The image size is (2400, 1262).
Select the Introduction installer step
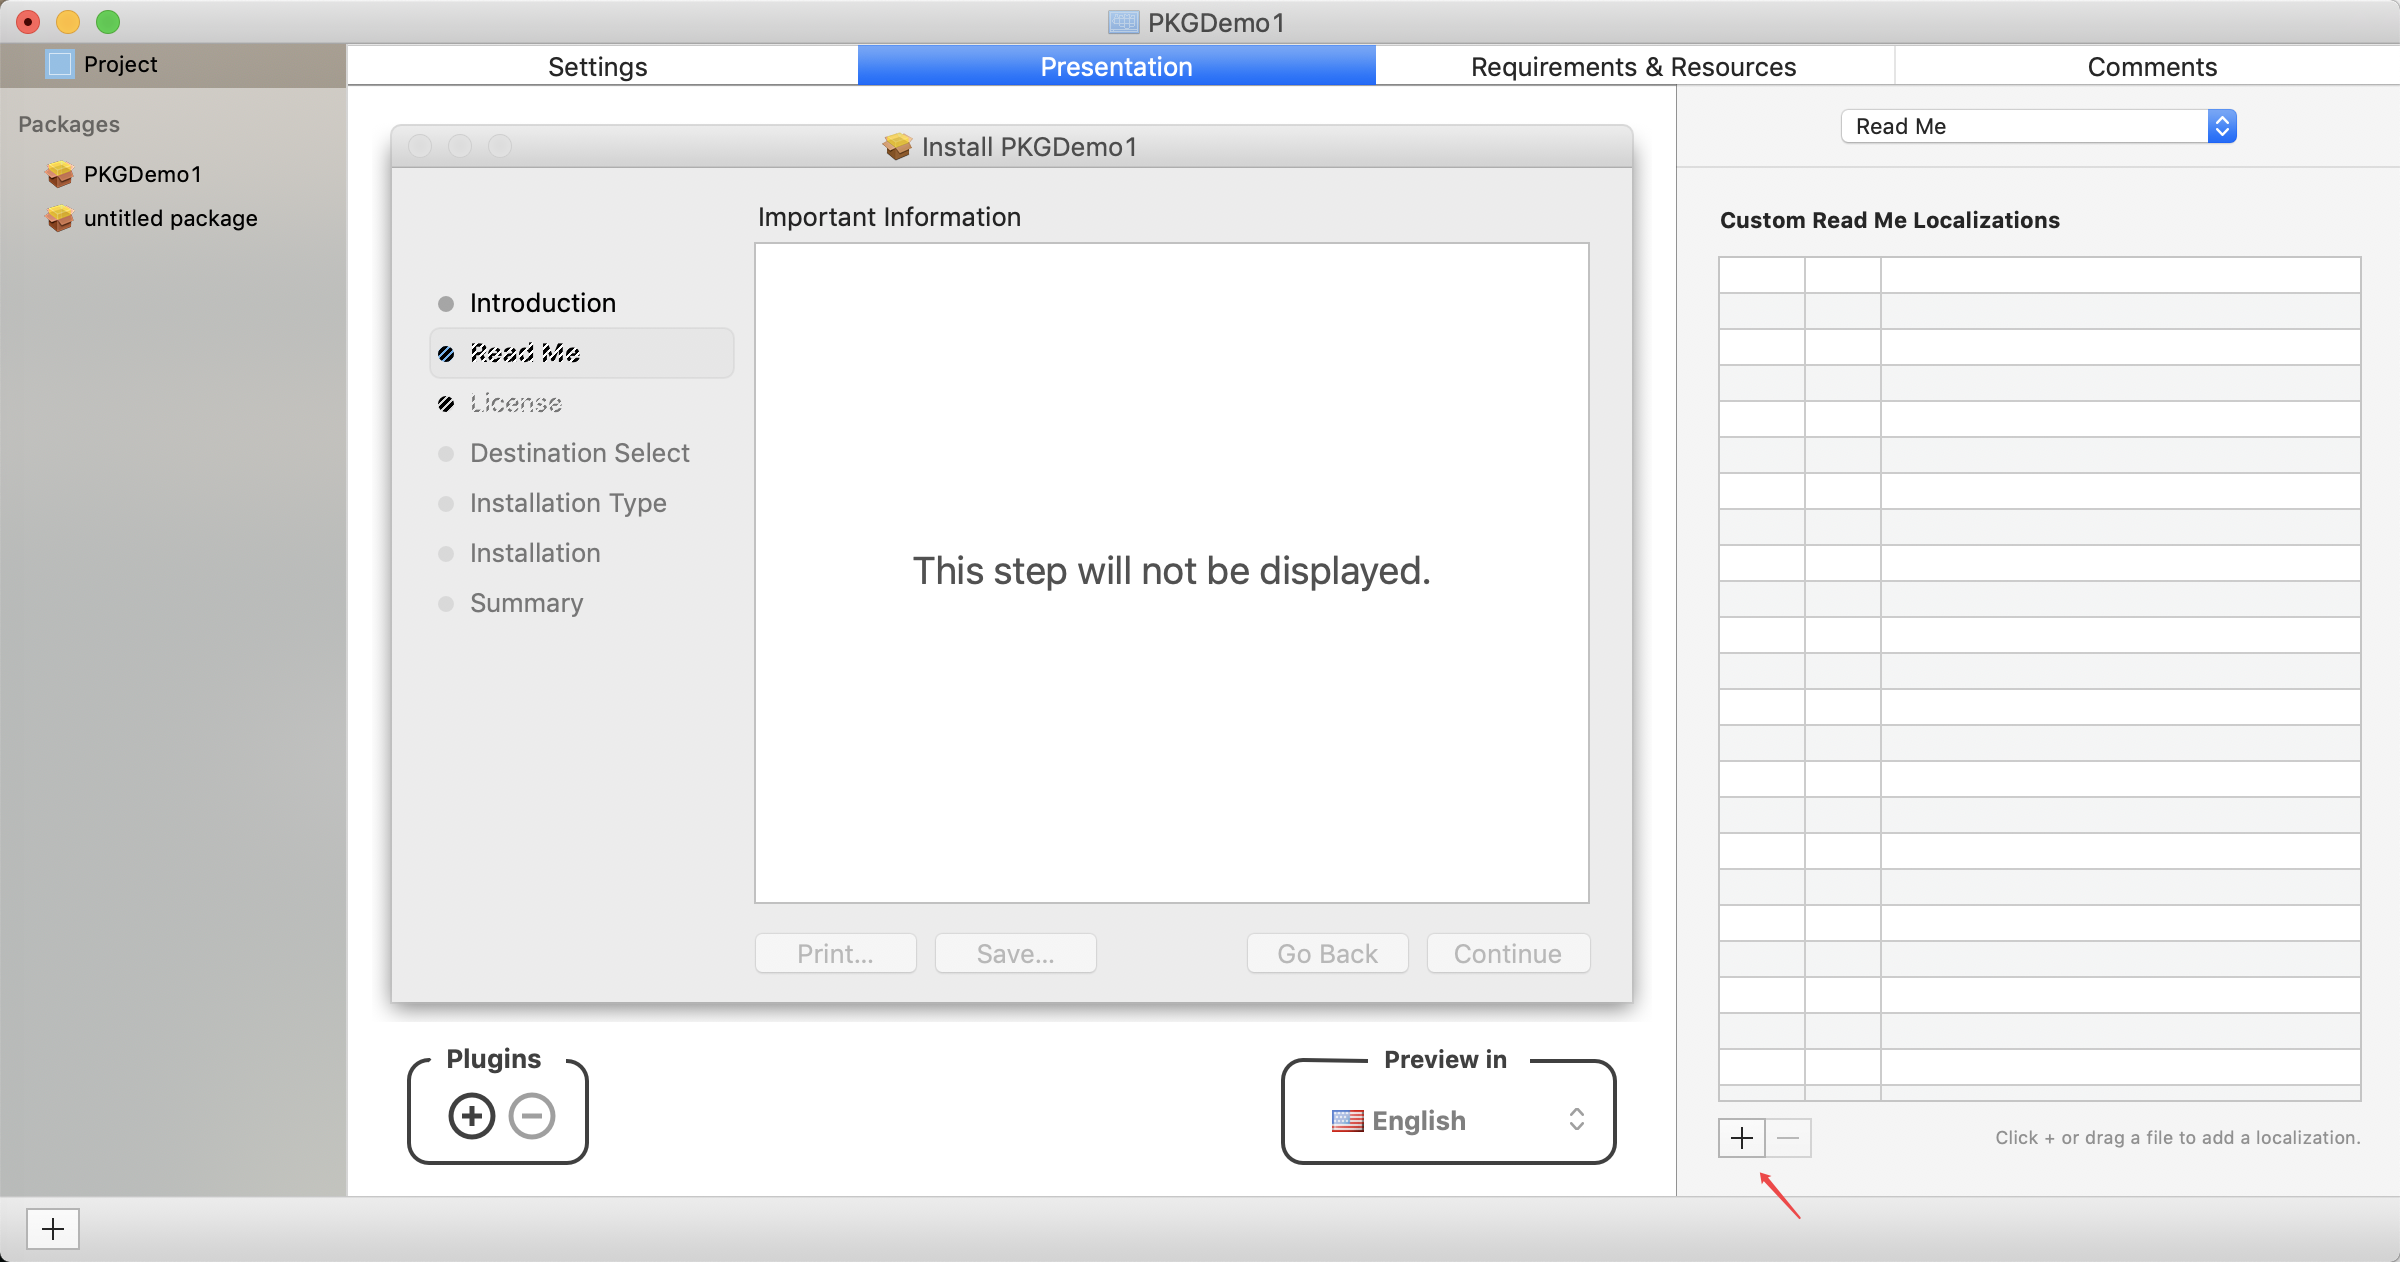542,303
